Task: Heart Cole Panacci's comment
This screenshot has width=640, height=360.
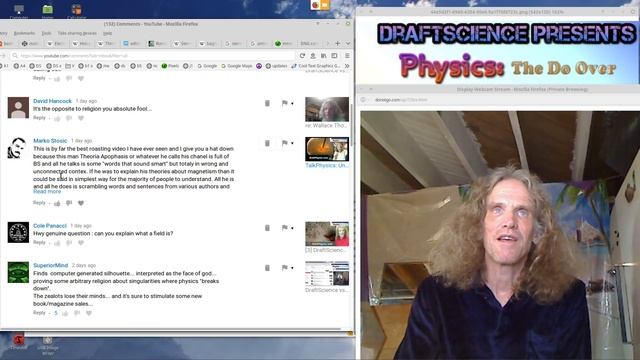Action: [x=81, y=243]
